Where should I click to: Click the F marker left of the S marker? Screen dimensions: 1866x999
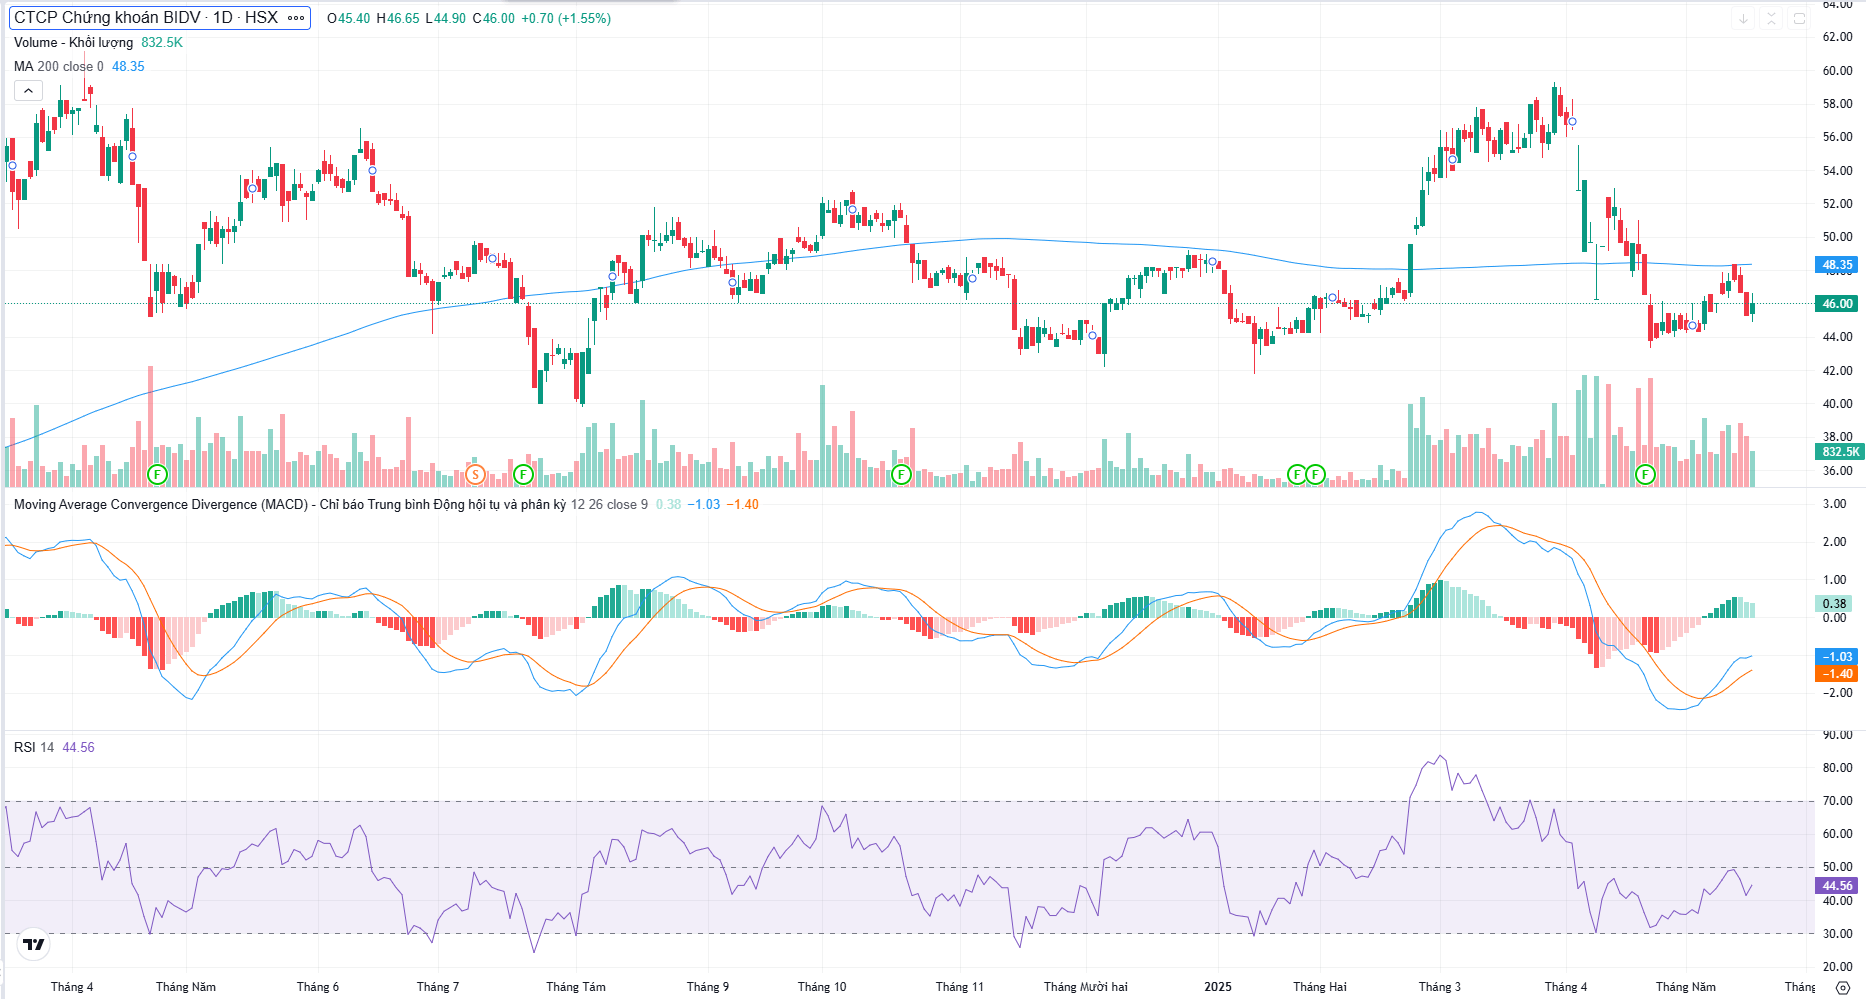(157, 474)
